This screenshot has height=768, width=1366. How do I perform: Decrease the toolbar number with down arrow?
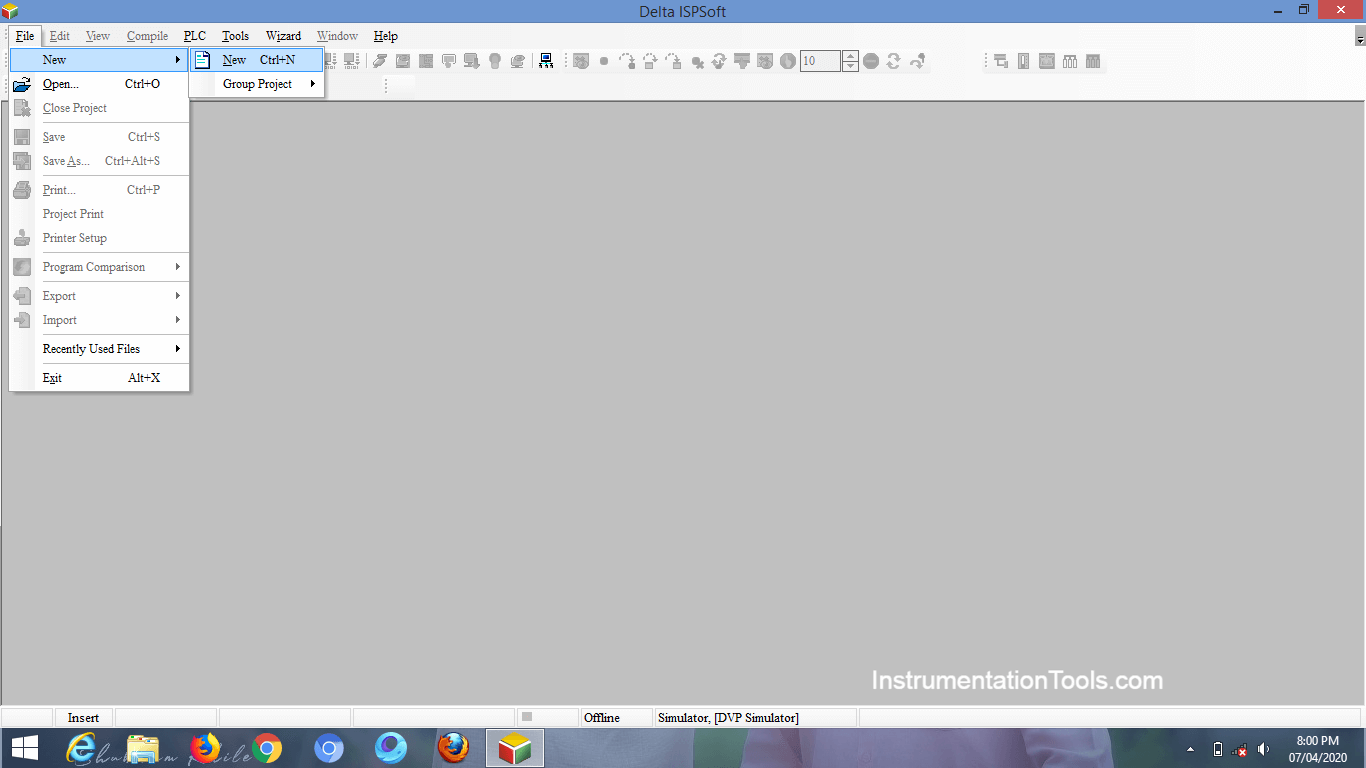(850, 66)
